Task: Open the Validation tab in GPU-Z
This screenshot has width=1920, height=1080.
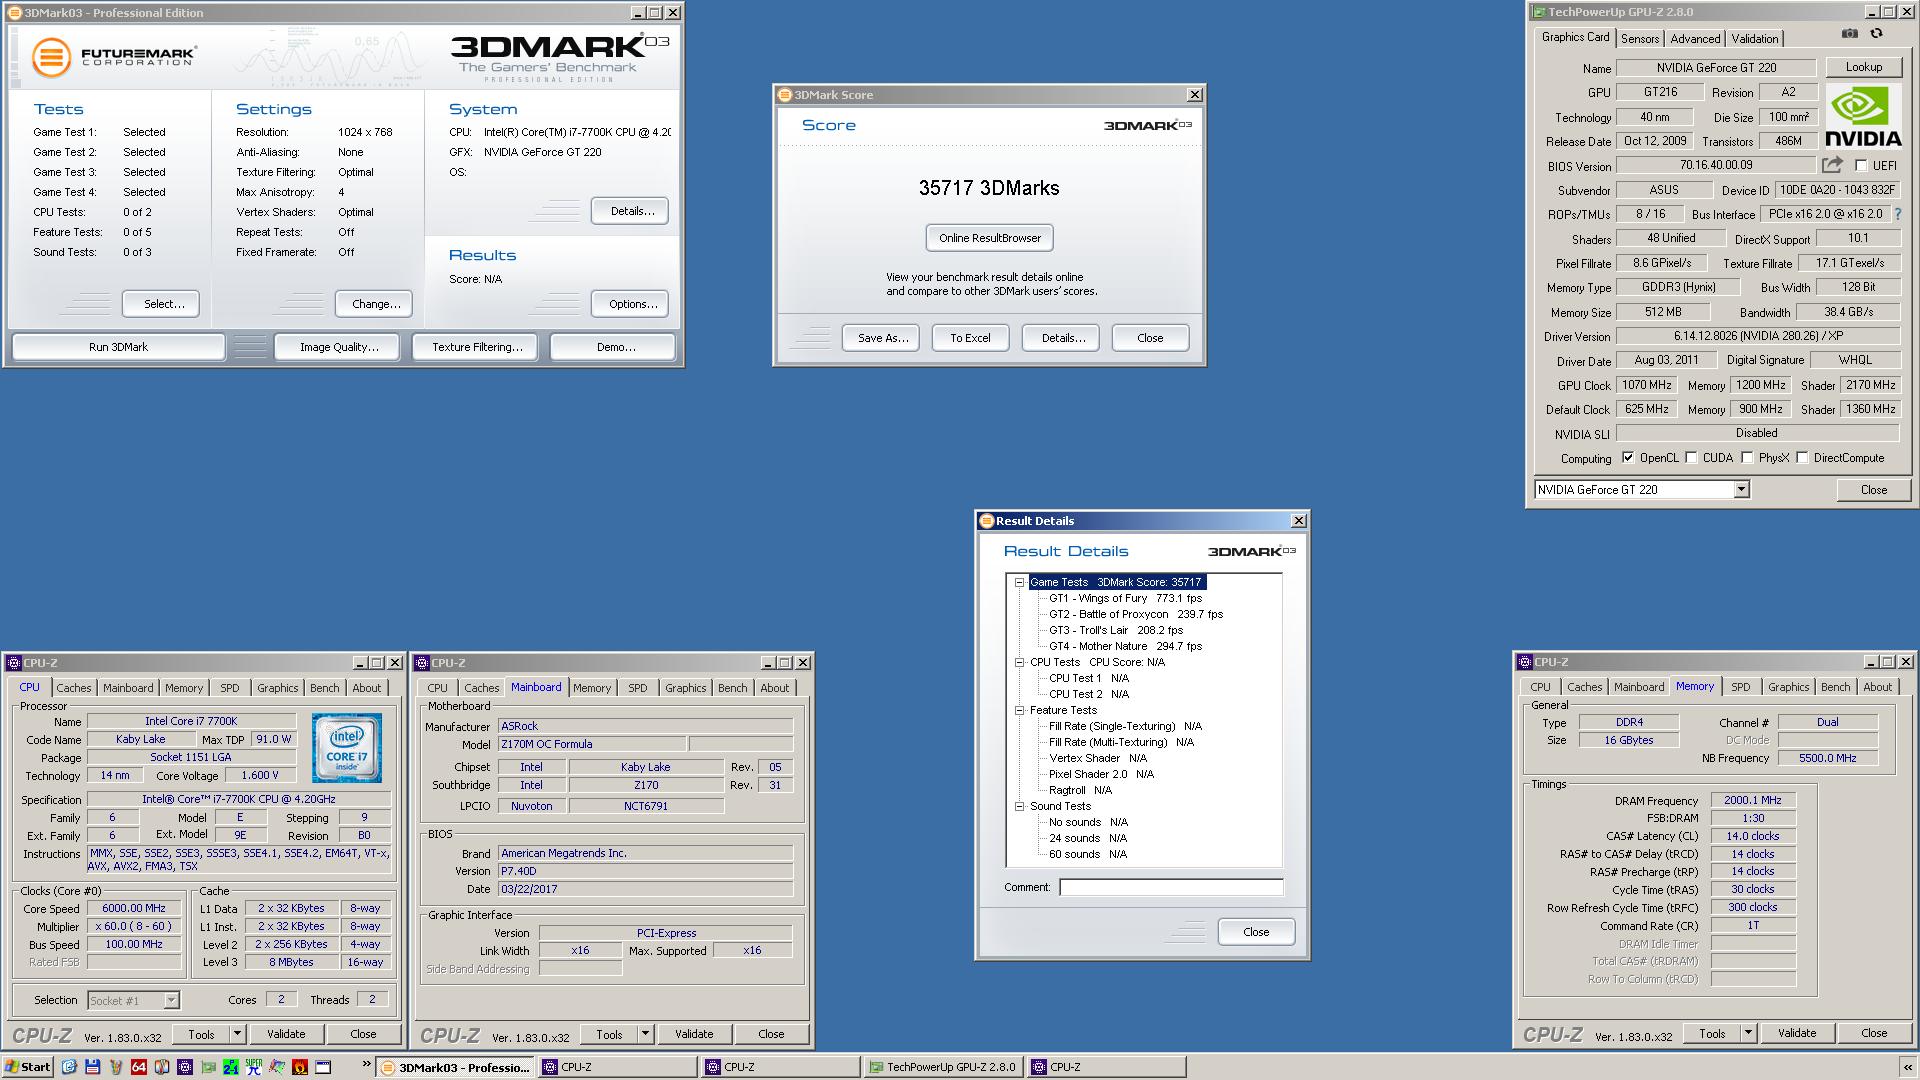Action: [1755, 39]
